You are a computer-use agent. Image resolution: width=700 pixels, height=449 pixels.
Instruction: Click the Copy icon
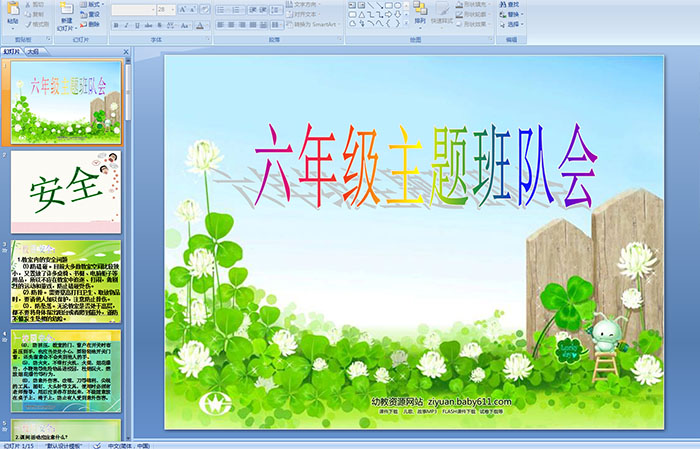click(28, 14)
